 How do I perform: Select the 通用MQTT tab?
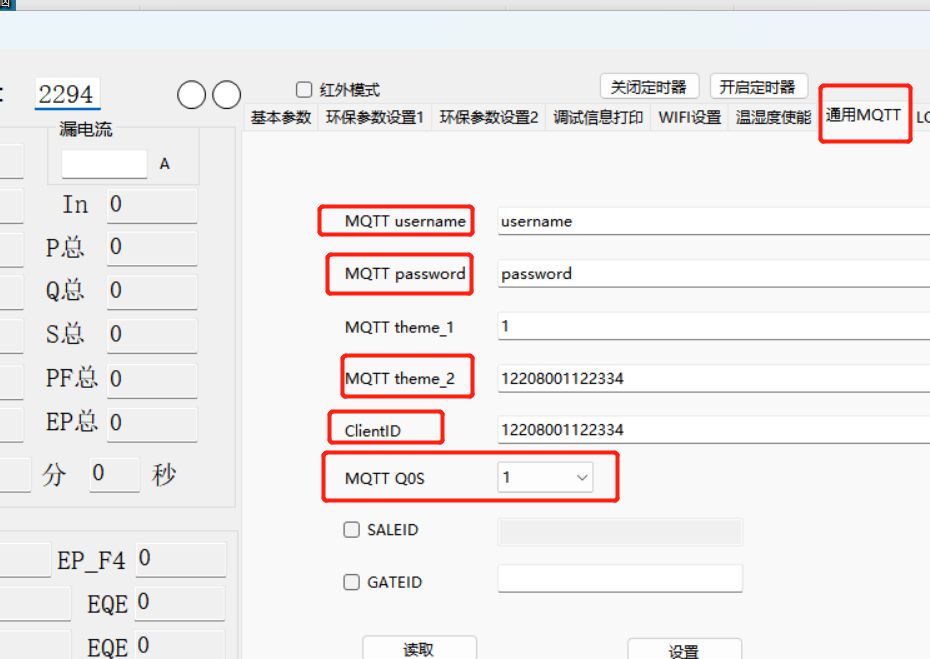click(864, 115)
